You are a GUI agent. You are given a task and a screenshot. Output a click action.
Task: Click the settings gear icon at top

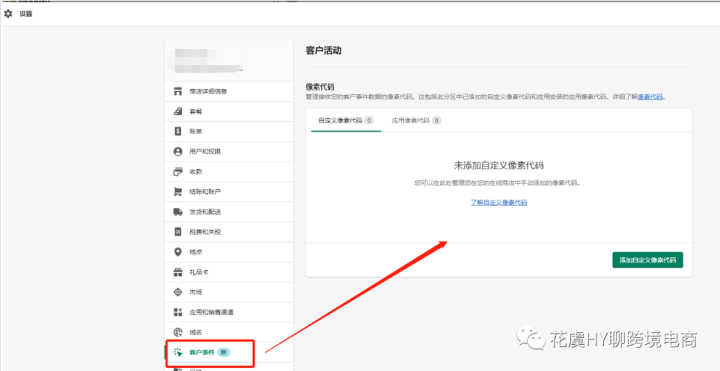(x=8, y=14)
